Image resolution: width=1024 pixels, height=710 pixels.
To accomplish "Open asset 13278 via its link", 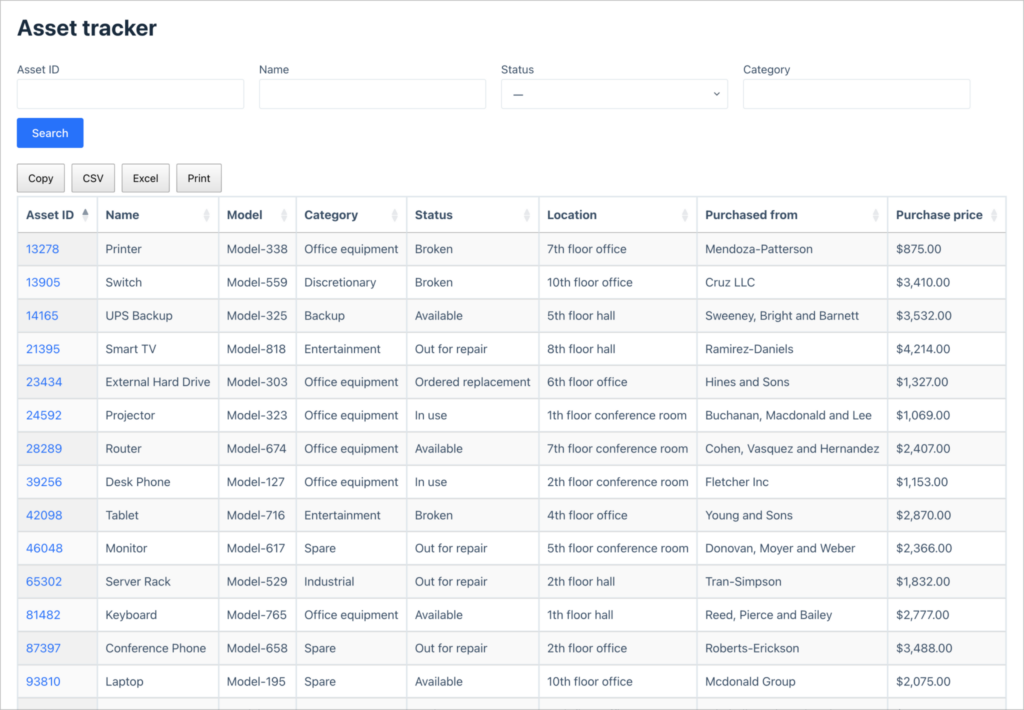I will tap(43, 248).
